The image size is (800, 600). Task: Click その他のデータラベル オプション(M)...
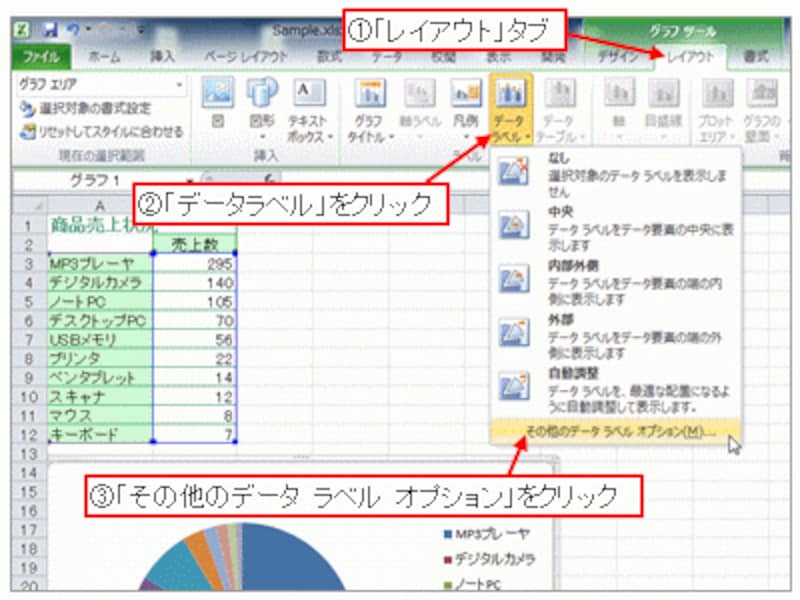[616, 432]
